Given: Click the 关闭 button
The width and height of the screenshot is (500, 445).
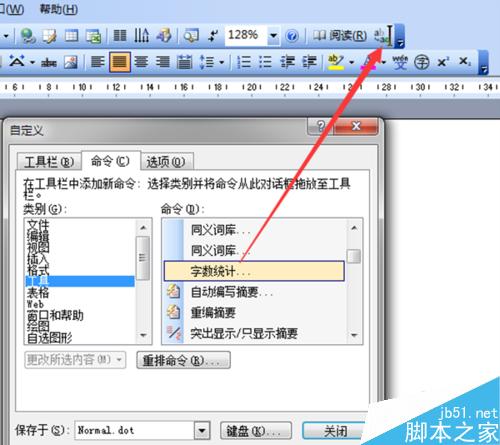Looking at the screenshot, I should (x=335, y=431).
